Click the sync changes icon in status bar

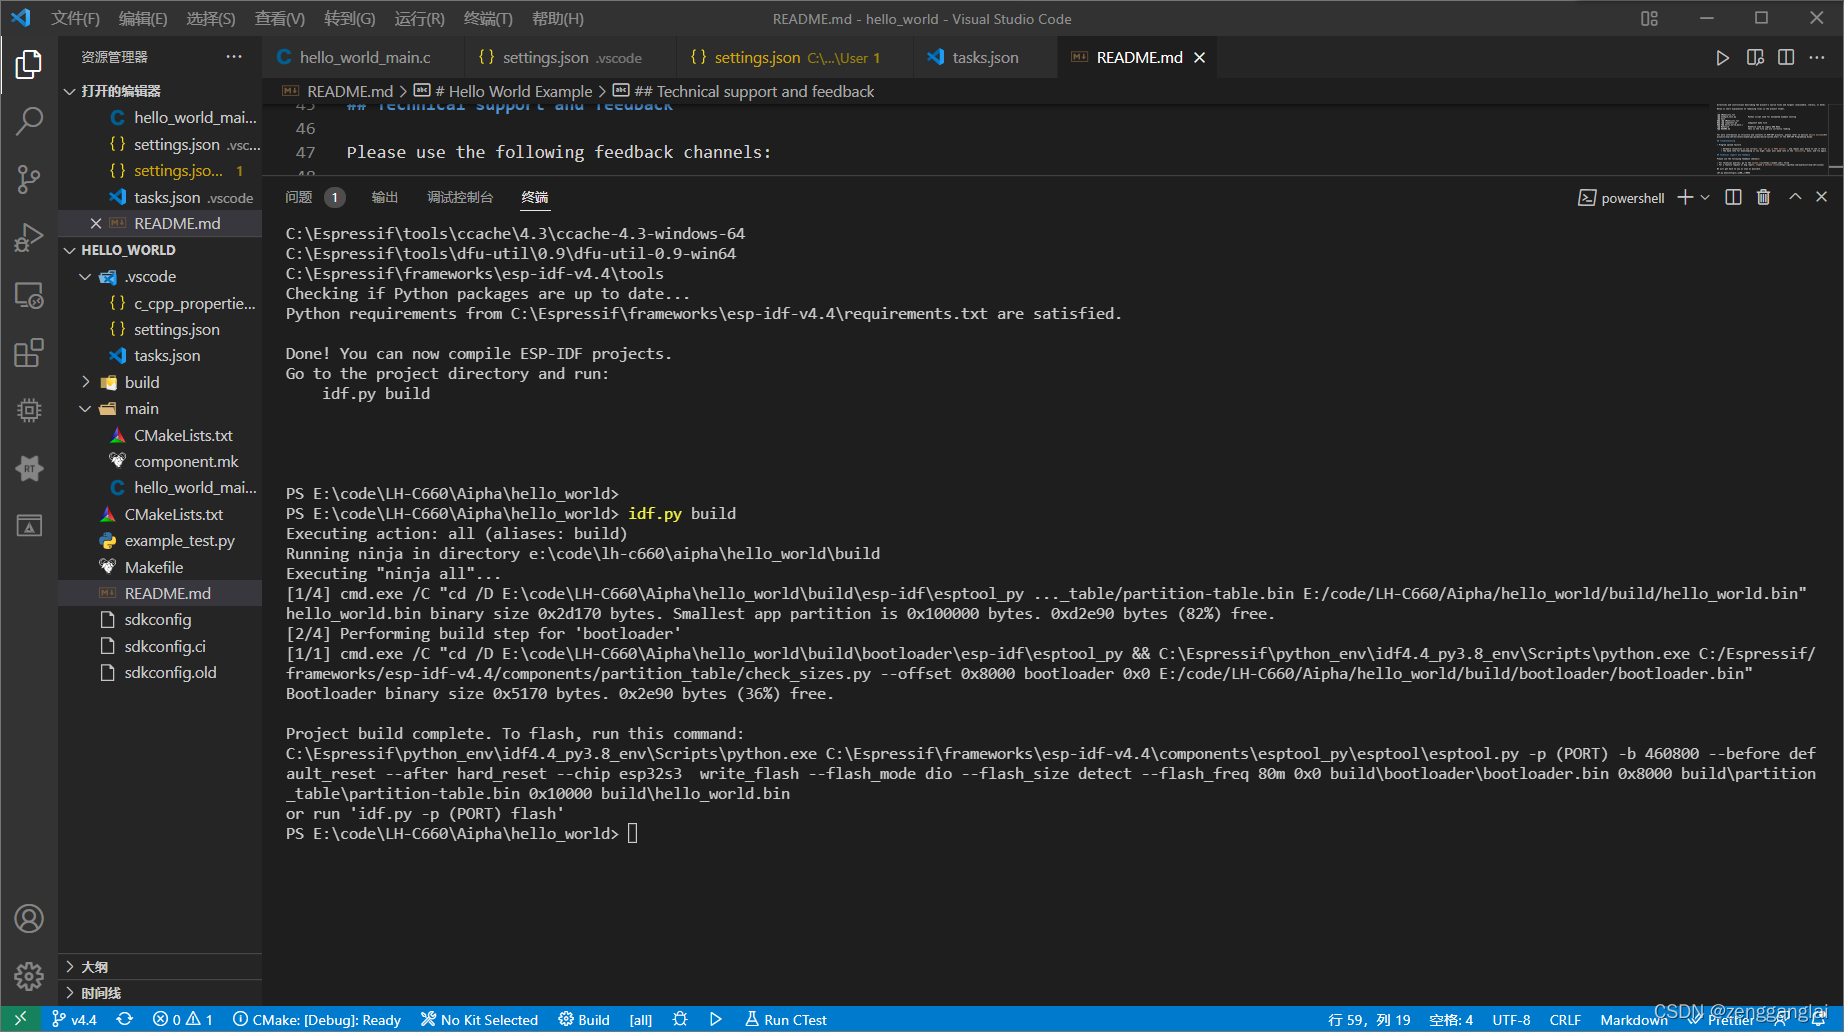(124, 1019)
